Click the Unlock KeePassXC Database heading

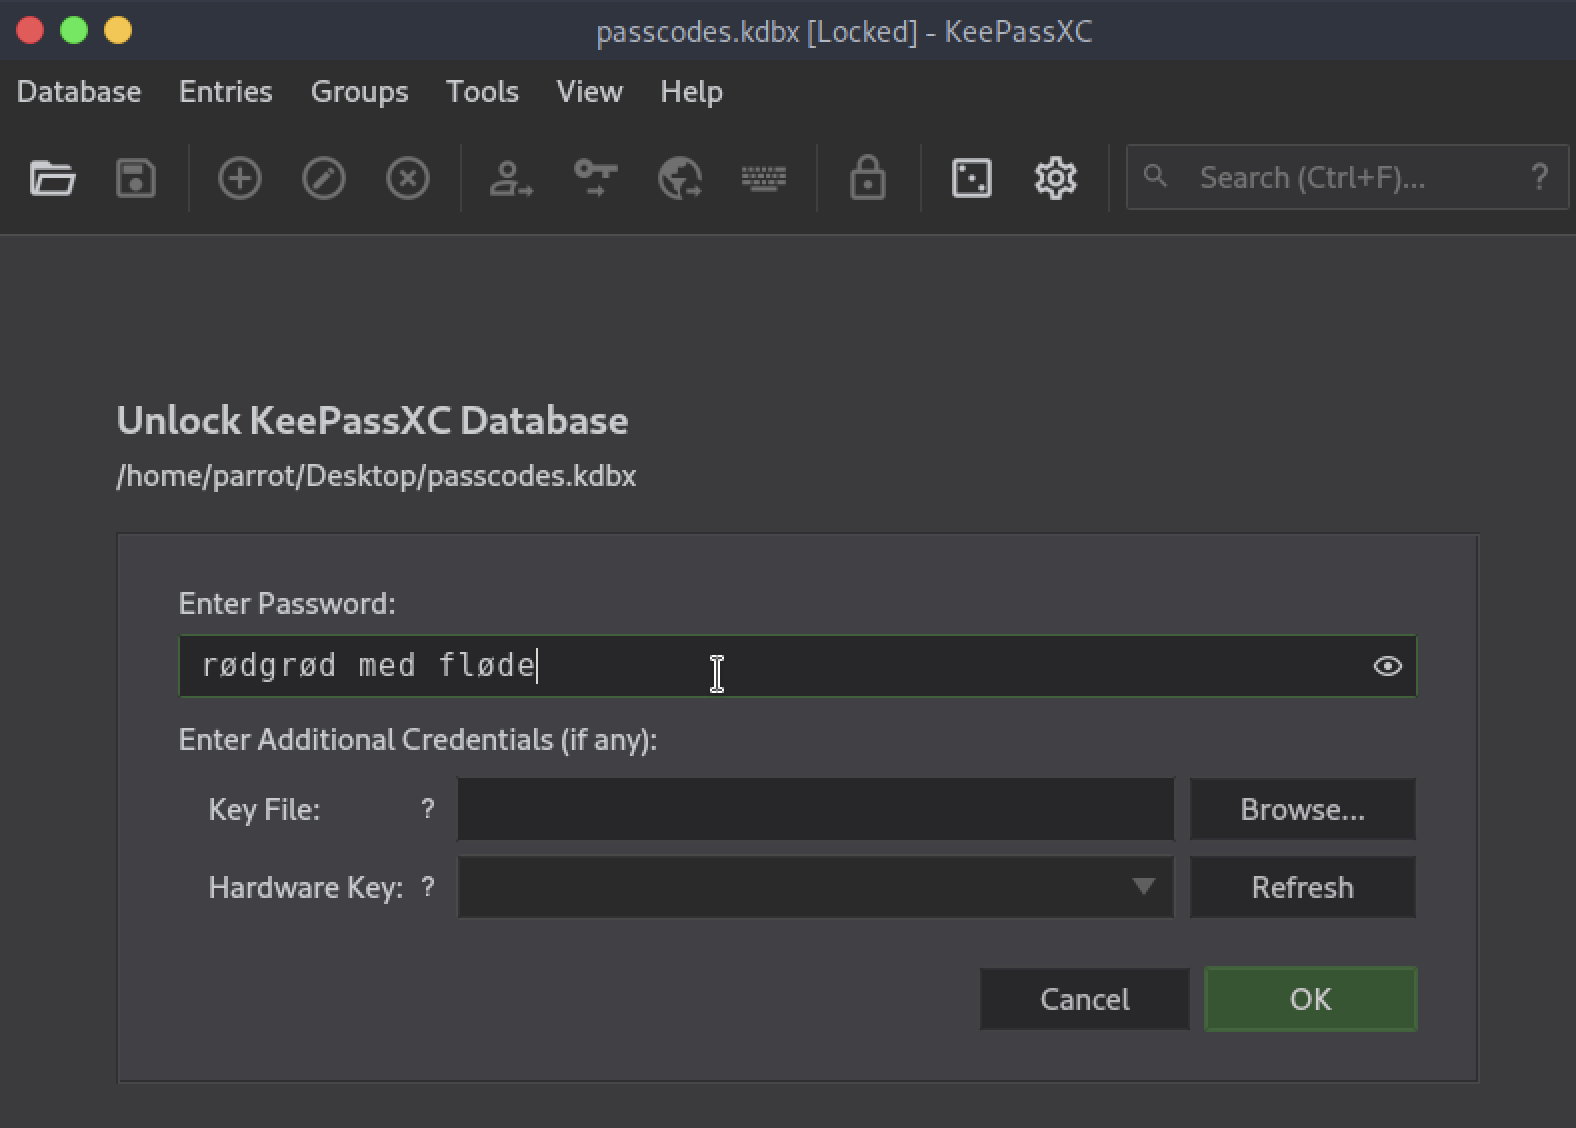click(x=372, y=420)
